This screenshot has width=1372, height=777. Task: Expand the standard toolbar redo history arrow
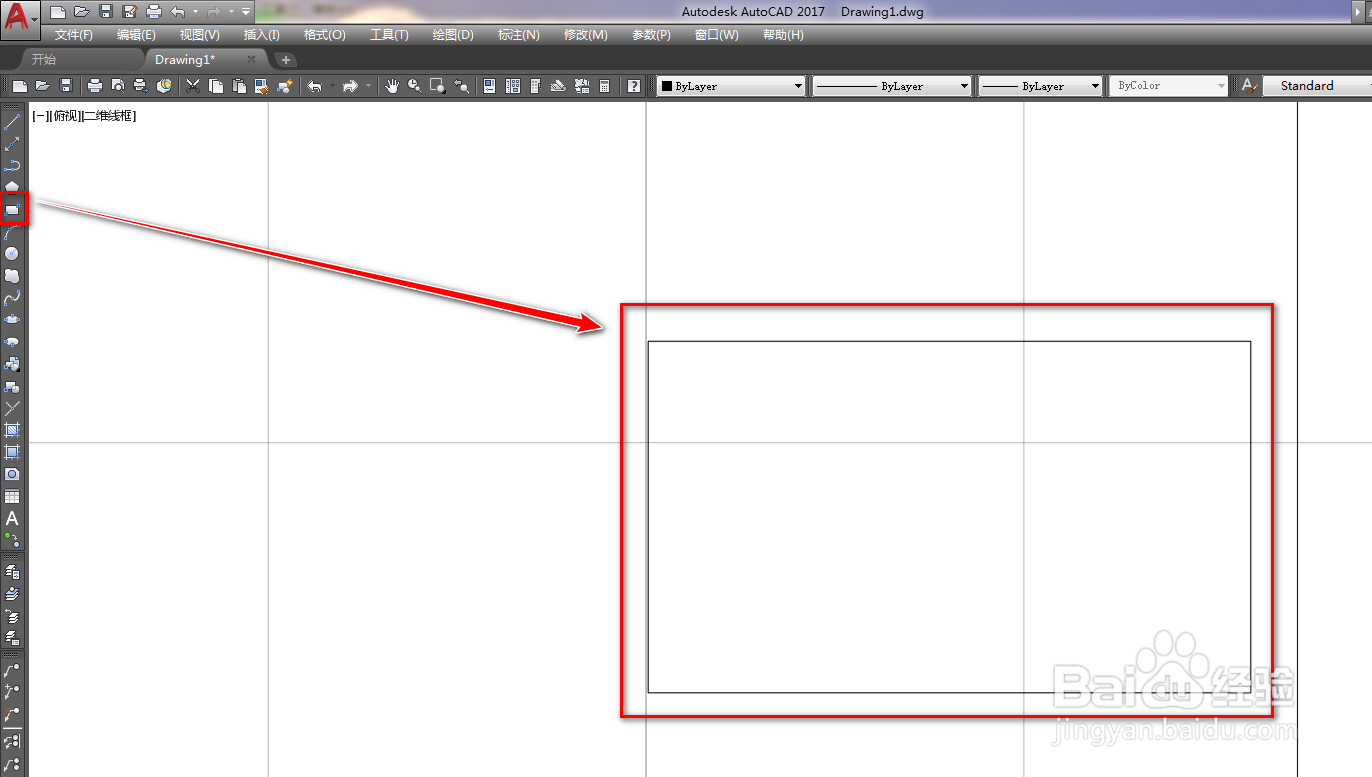(x=368, y=87)
